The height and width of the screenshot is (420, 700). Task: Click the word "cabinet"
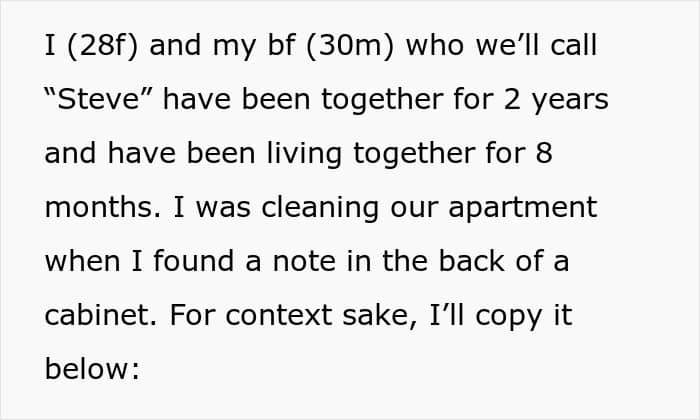pyautogui.click(x=101, y=315)
